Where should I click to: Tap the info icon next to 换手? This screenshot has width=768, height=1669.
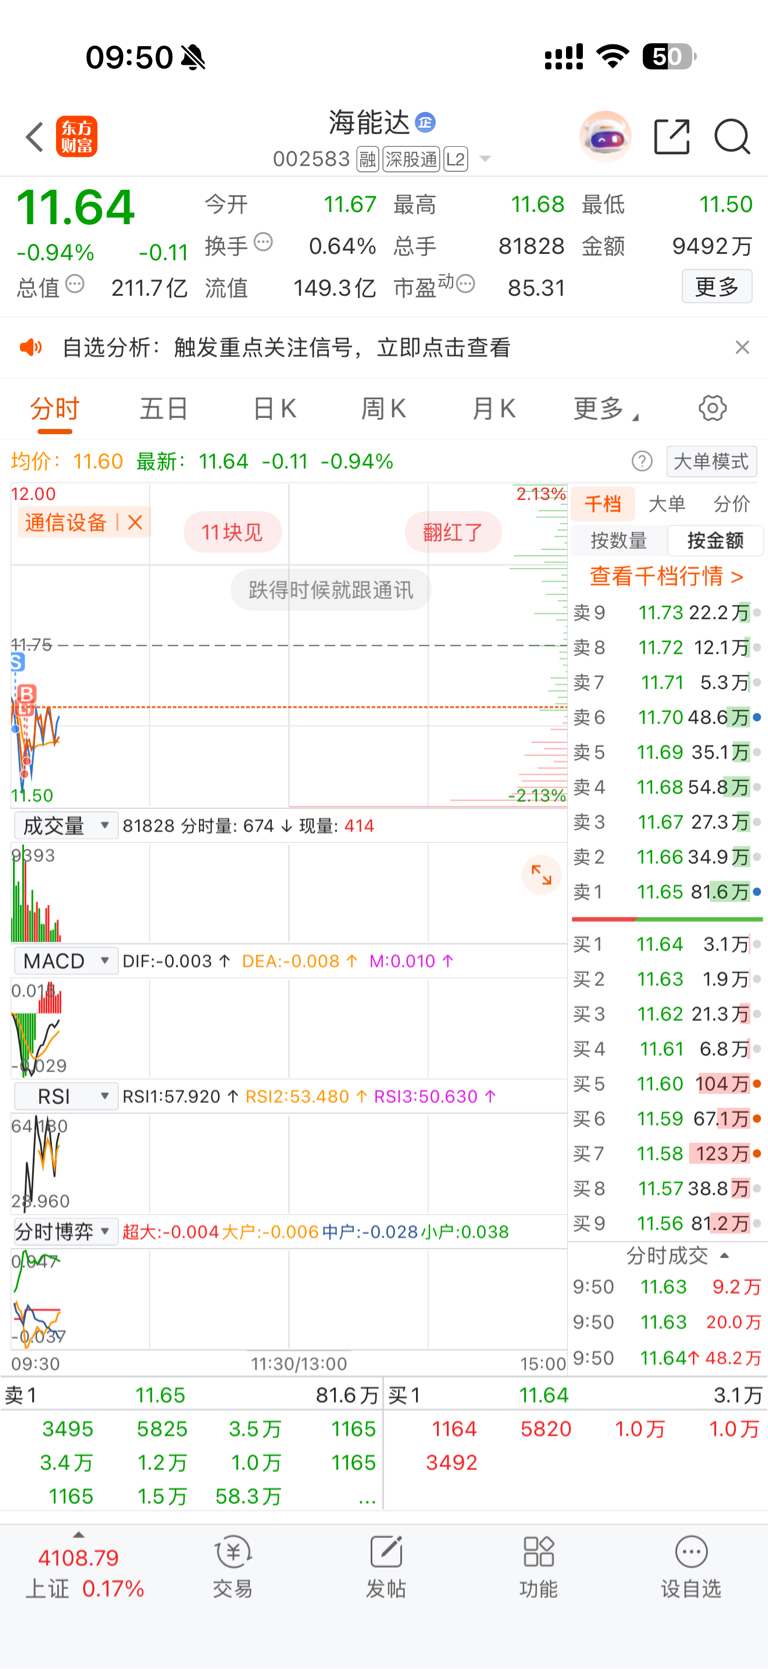coord(263,242)
